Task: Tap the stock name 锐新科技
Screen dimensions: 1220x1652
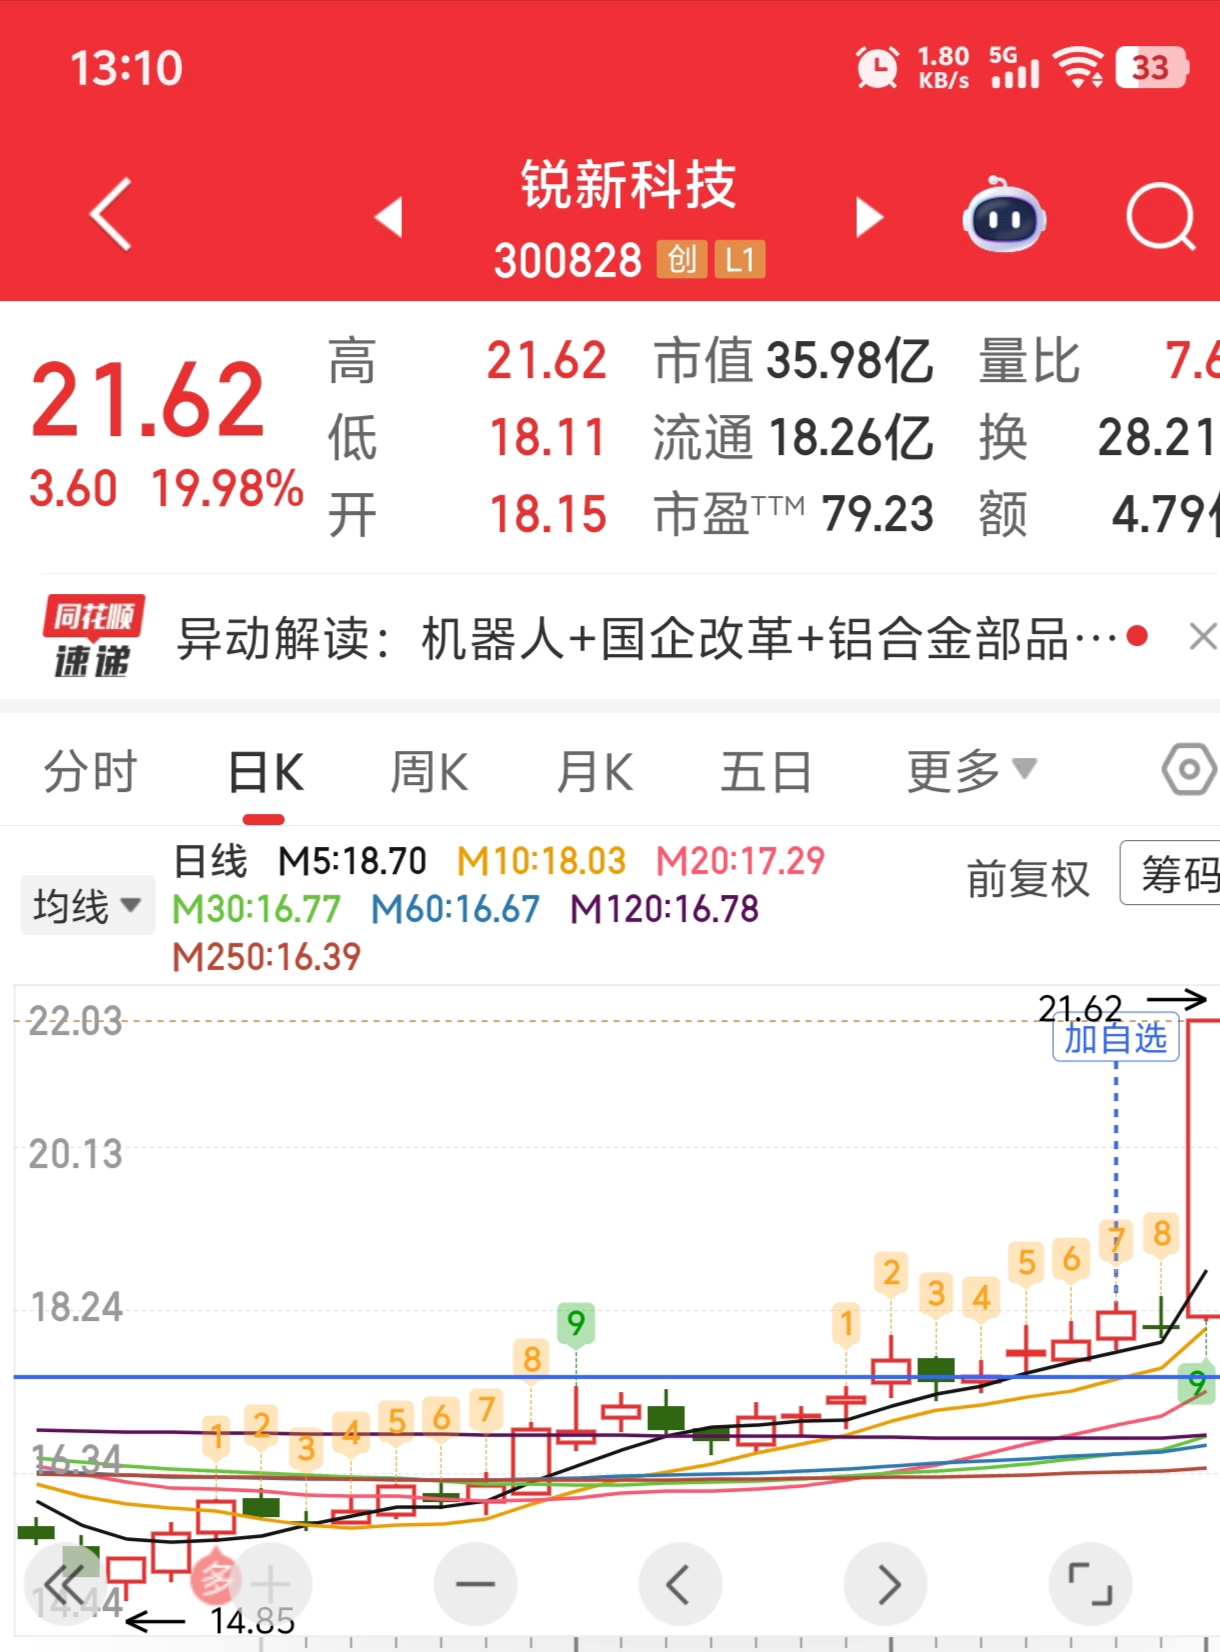Action: (628, 184)
